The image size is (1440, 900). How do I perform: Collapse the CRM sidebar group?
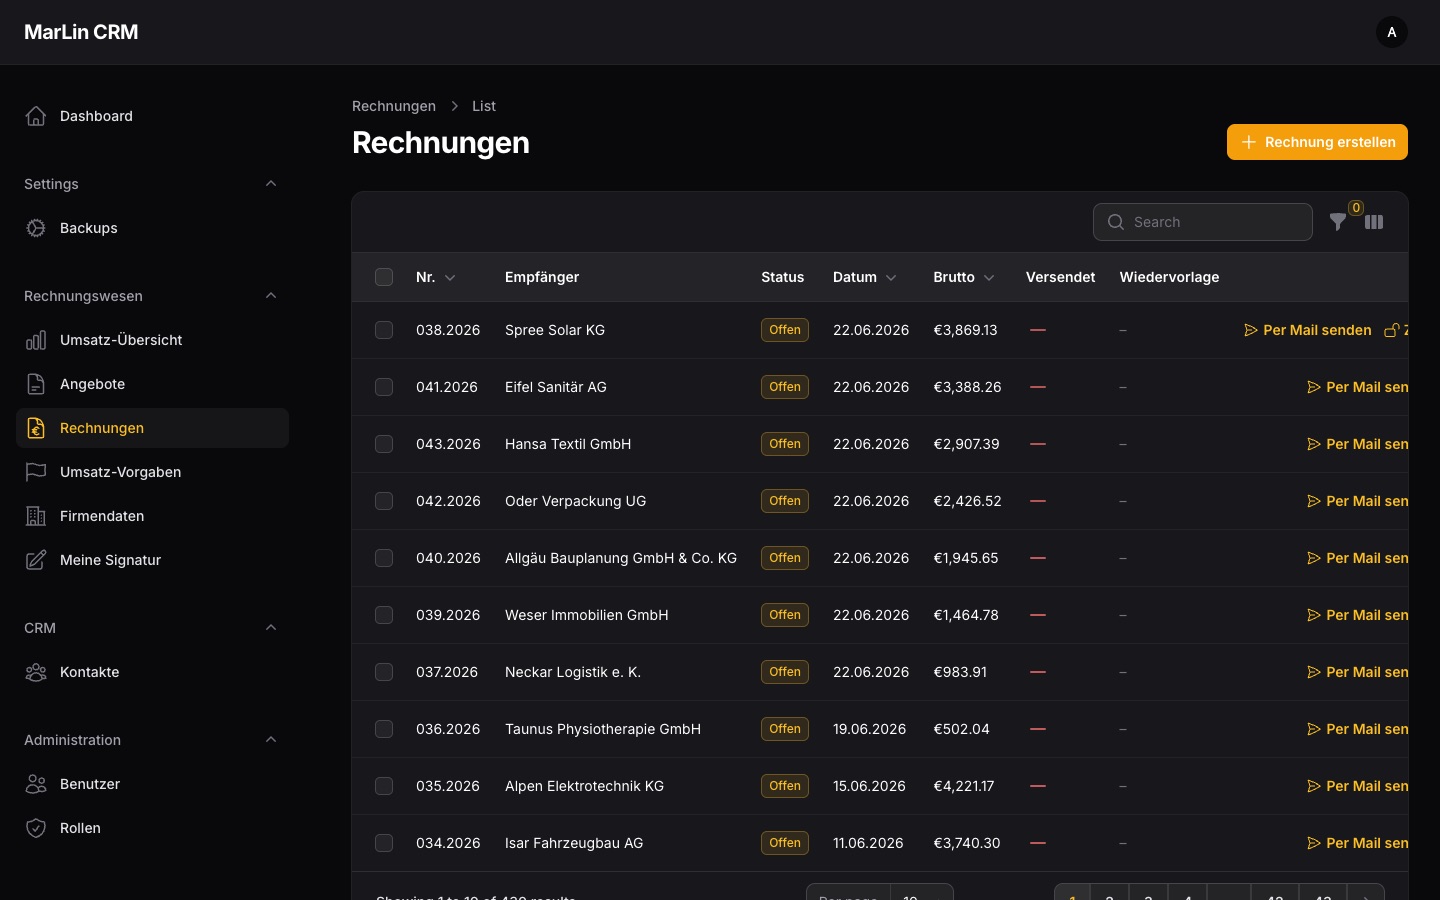click(x=271, y=628)
